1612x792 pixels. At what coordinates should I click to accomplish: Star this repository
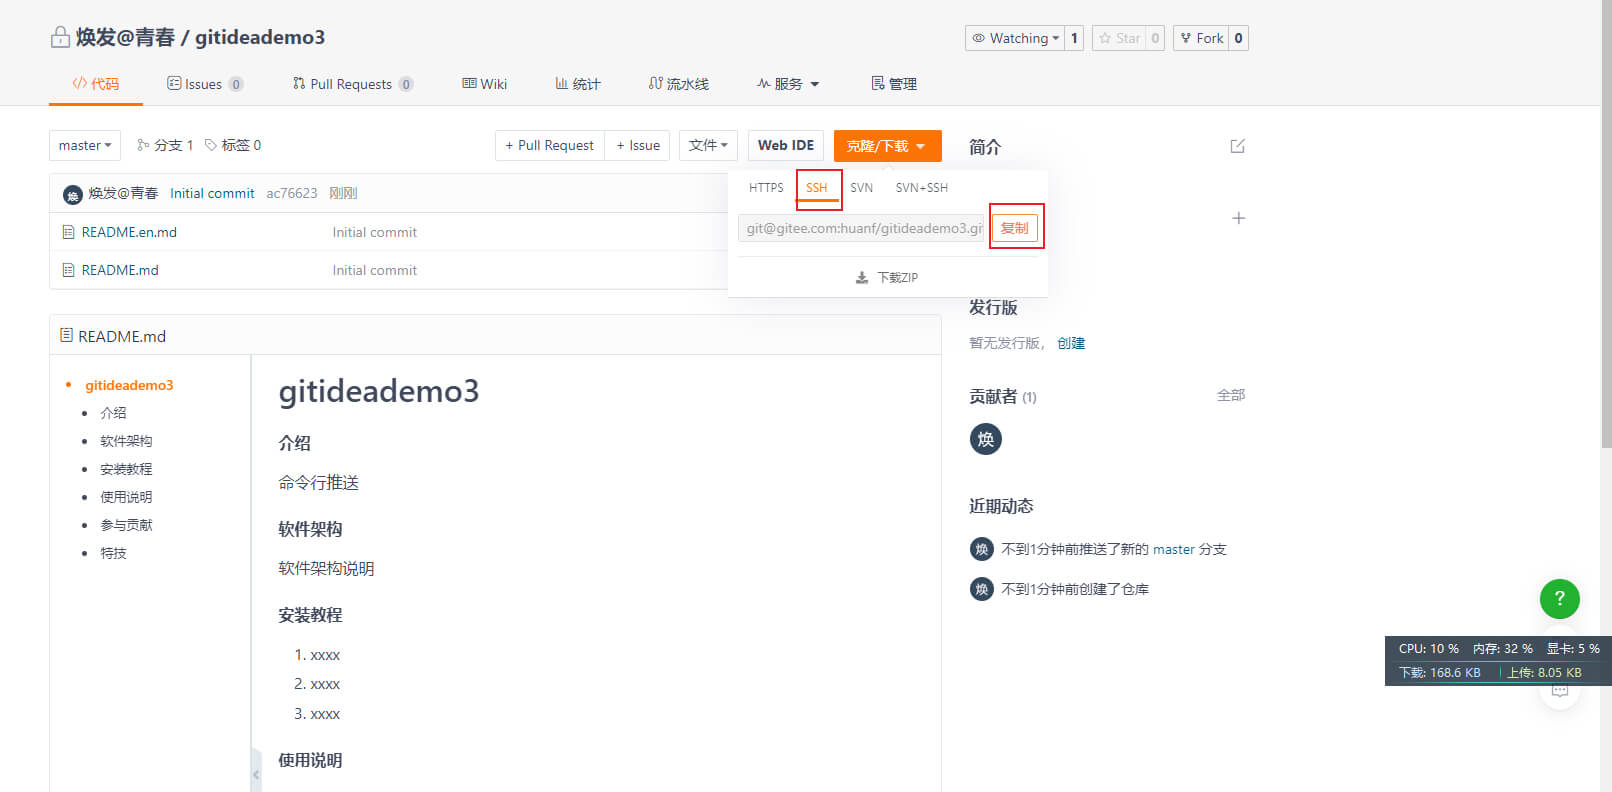click(x=1119, y=38)
